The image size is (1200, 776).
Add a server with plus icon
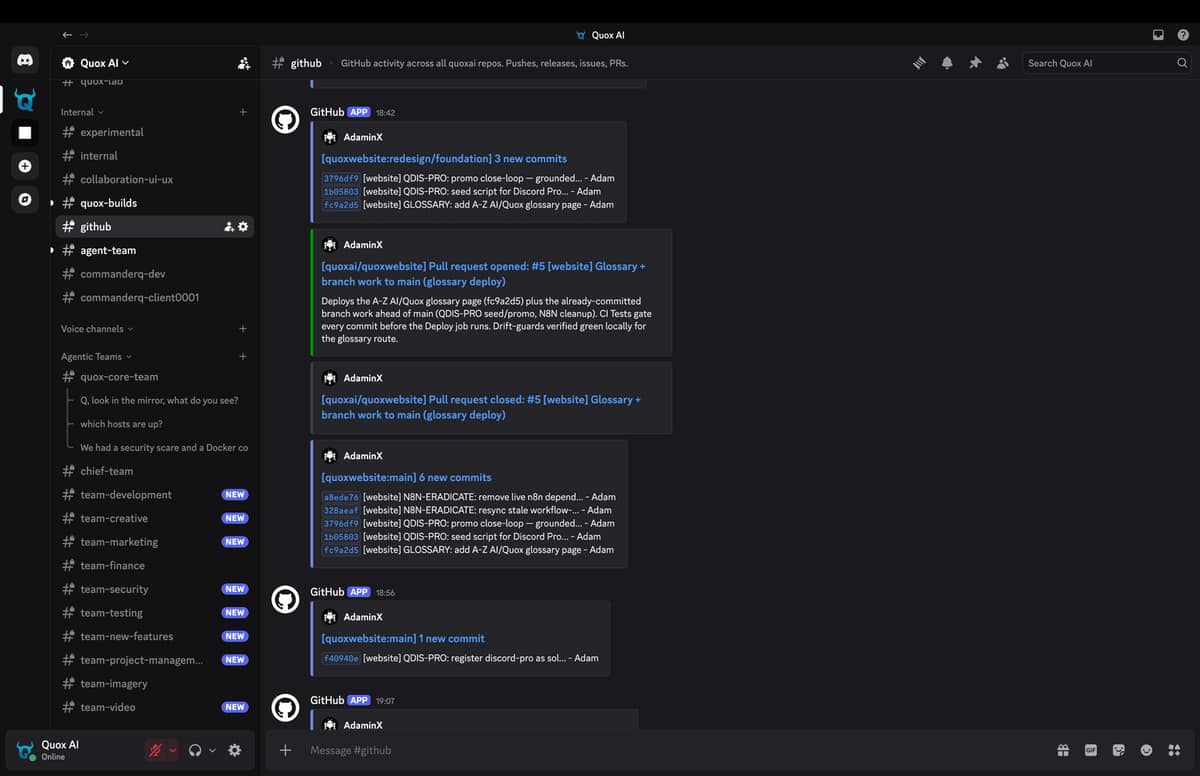(x=25, y=166)
